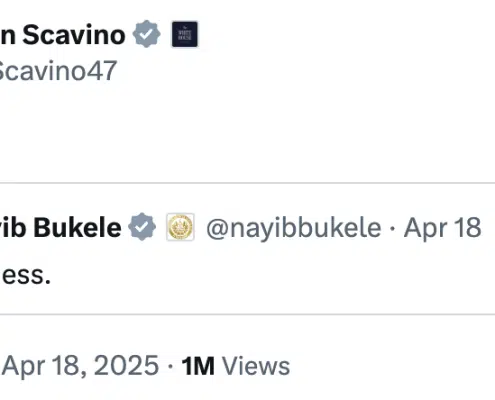The image size is (495, 400).
Task: Open the White House affiliation badge
Action: 185,34
